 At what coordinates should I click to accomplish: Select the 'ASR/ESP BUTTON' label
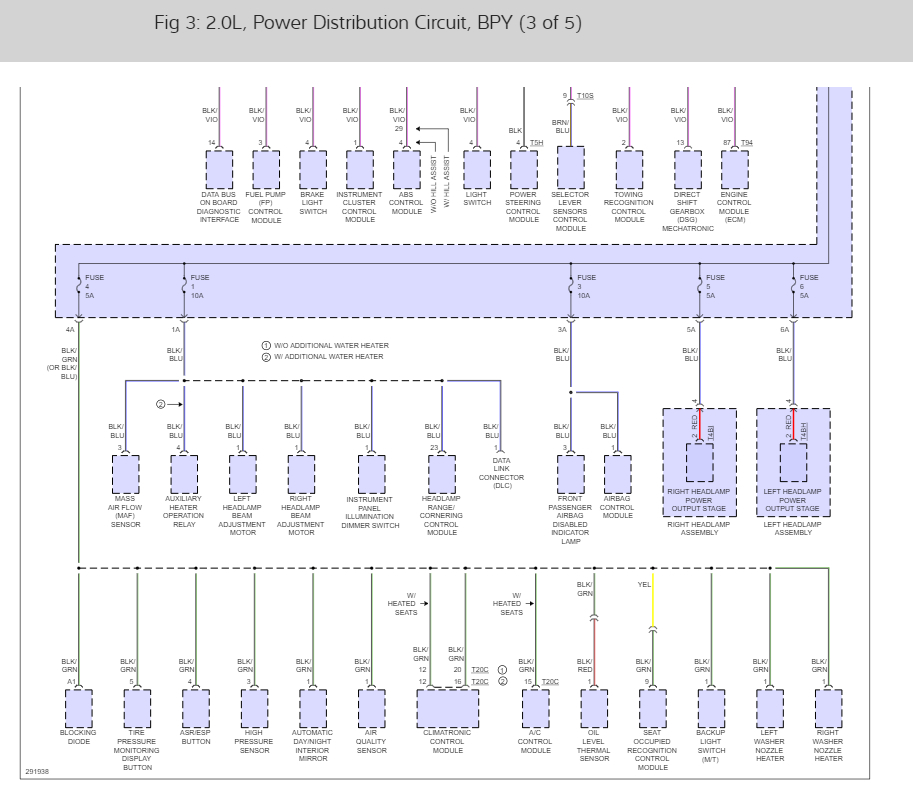pos(196,737)
